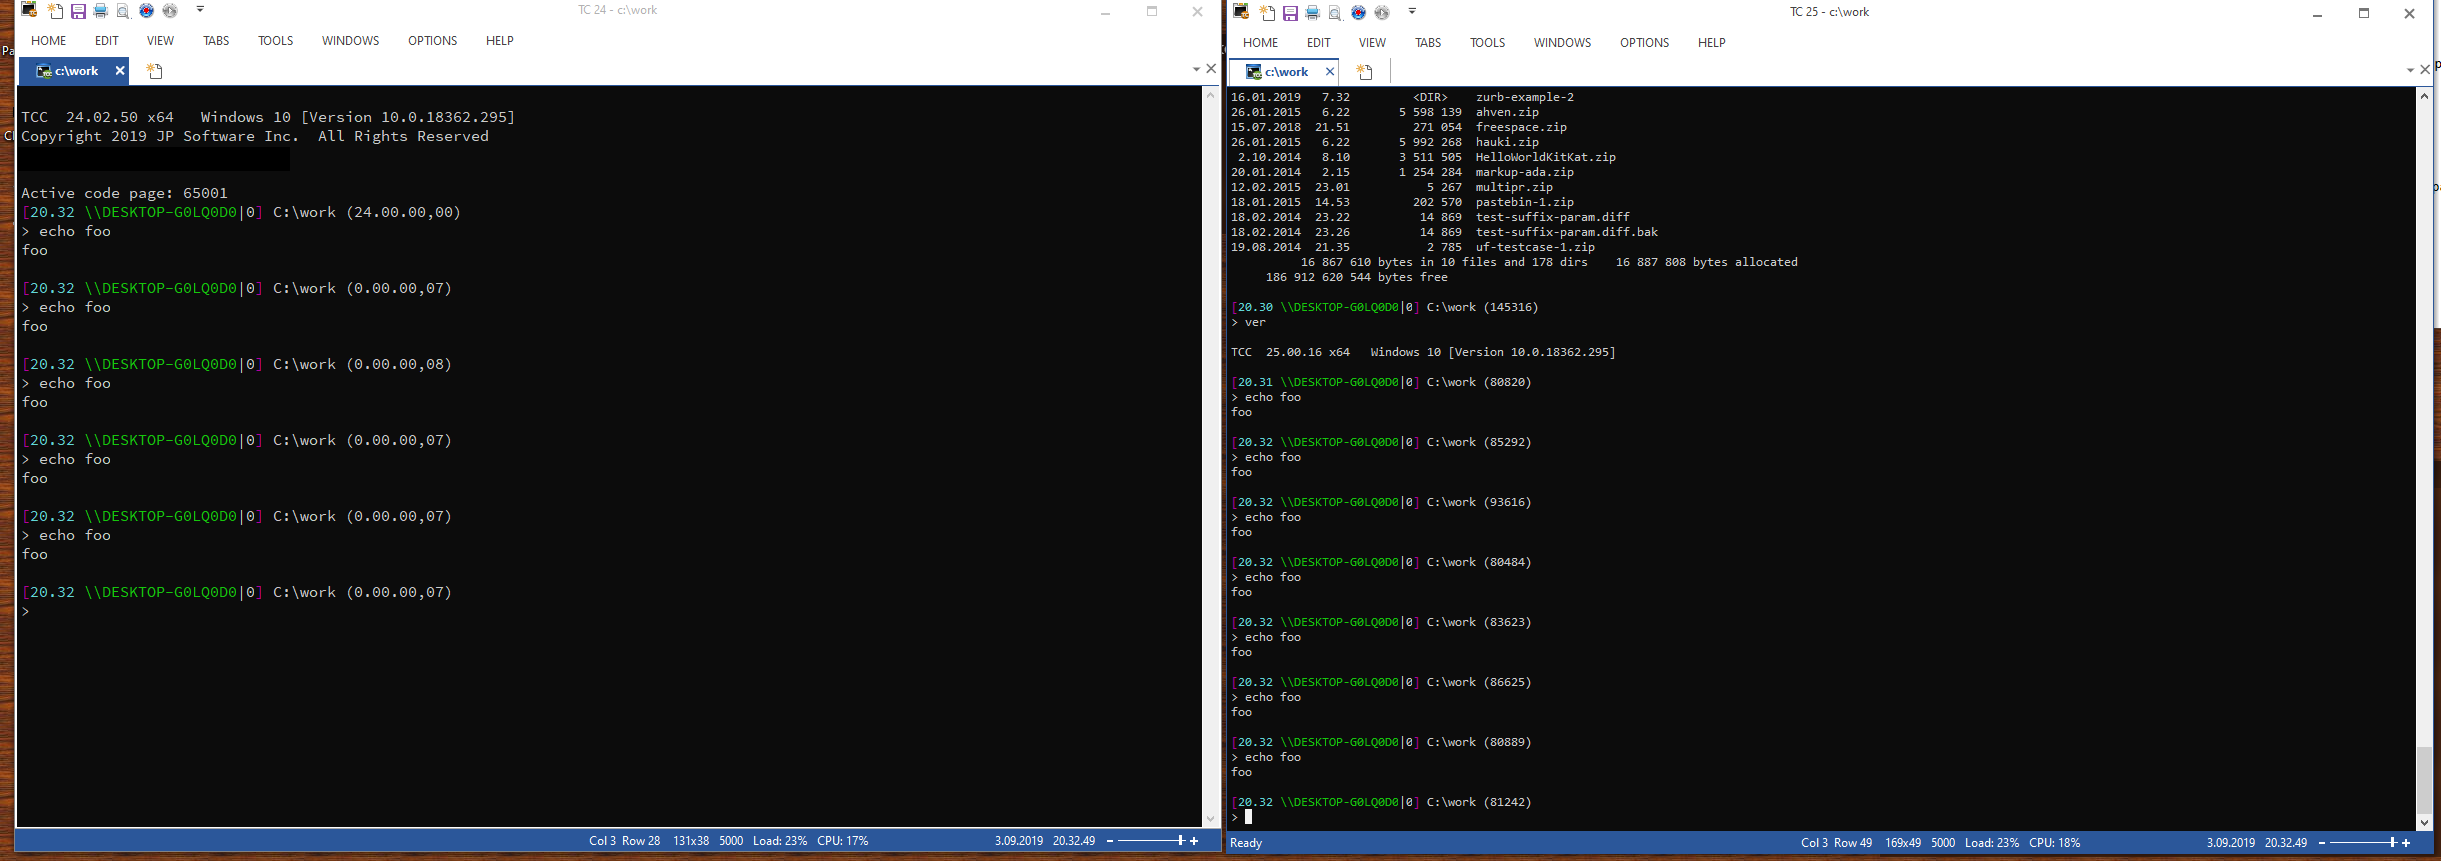
Task: Close the c:\work tab in TC 24
Action: [x=120, y=71]
